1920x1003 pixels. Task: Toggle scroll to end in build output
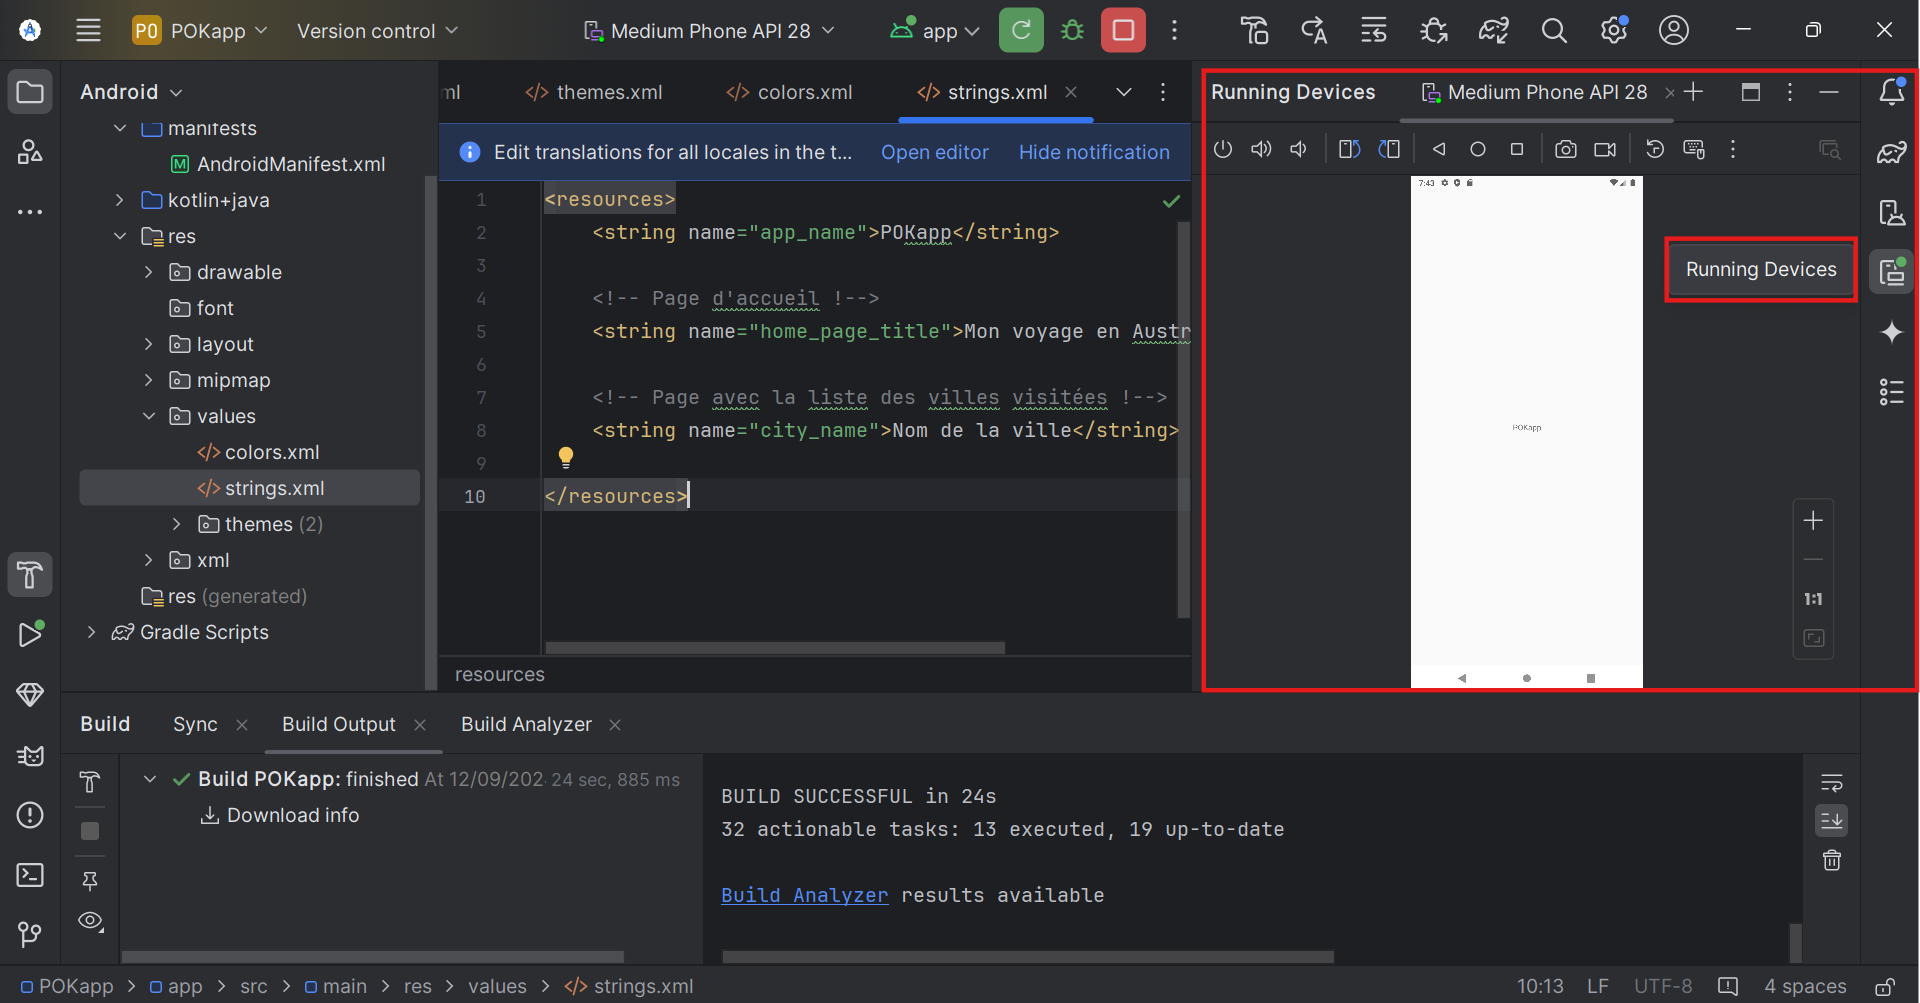tap(1832, 821)
